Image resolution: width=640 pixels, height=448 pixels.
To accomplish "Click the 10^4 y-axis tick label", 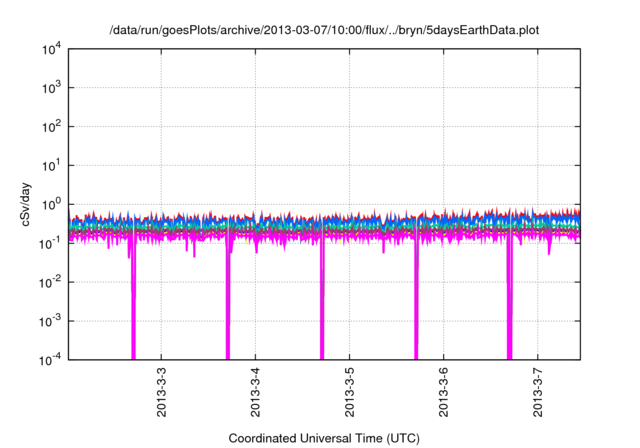I will 51,50.
